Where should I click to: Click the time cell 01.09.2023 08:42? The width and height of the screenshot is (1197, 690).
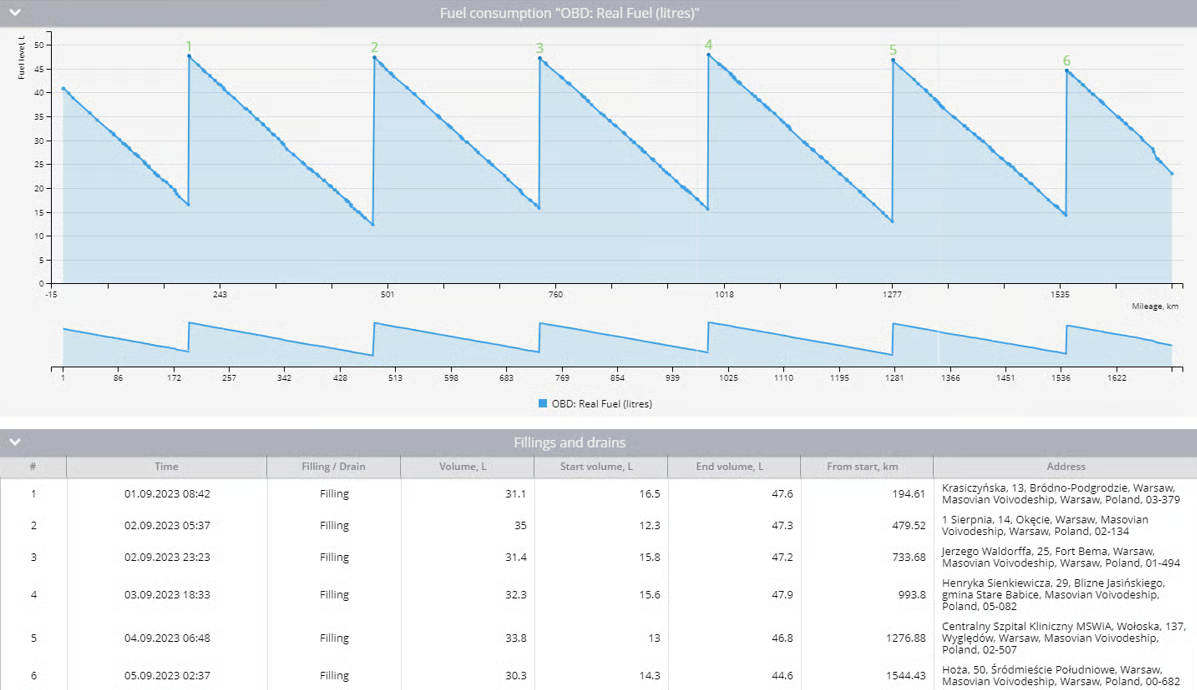click(x=167, y=494)
